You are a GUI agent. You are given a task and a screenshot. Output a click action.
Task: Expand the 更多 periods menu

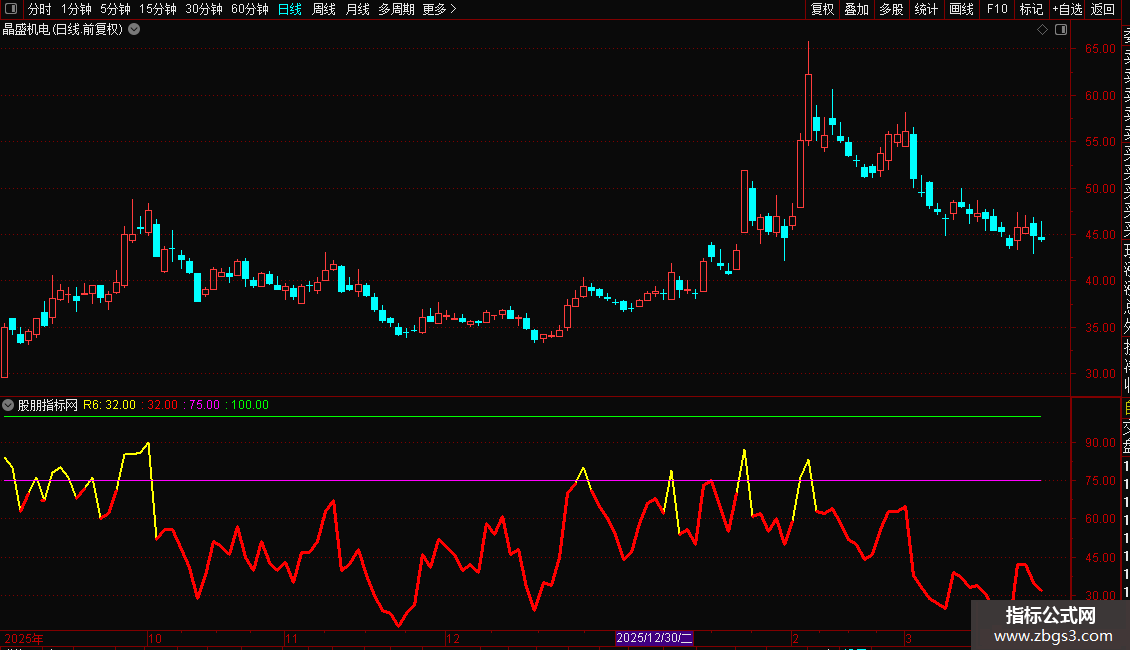click(439, 9)
